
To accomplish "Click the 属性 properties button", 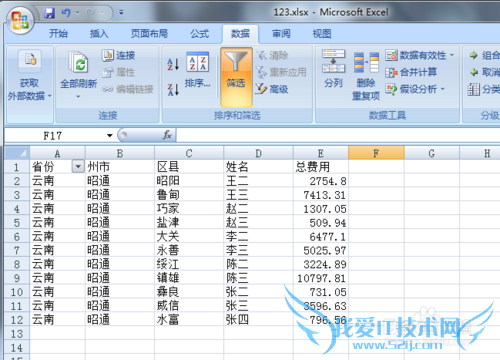I will point(119,72).
